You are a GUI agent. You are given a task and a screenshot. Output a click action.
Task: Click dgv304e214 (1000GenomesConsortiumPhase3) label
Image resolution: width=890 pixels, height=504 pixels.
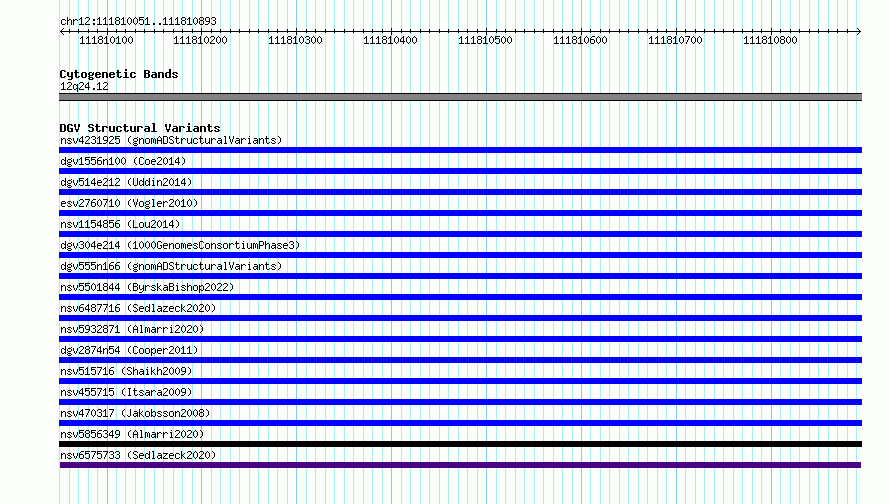coord(180,245)
